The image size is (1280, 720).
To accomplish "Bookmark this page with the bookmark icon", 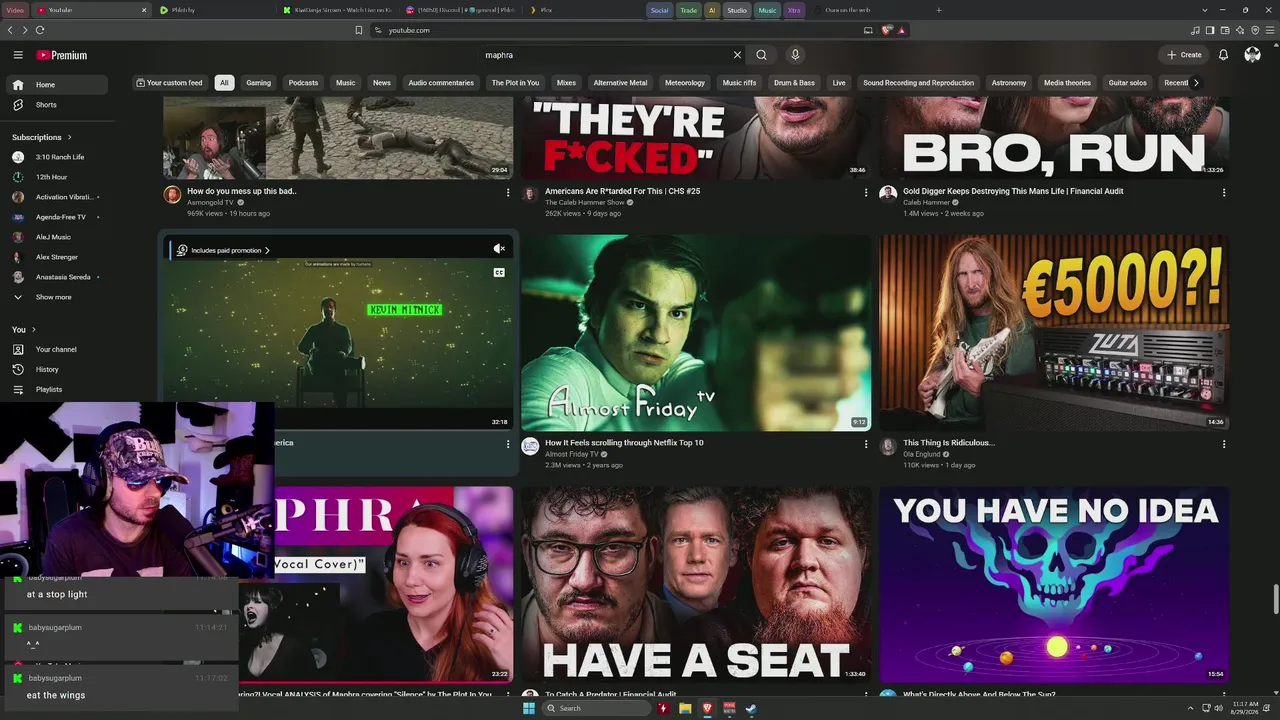I will pyautogui.click(x=359, y=30).
